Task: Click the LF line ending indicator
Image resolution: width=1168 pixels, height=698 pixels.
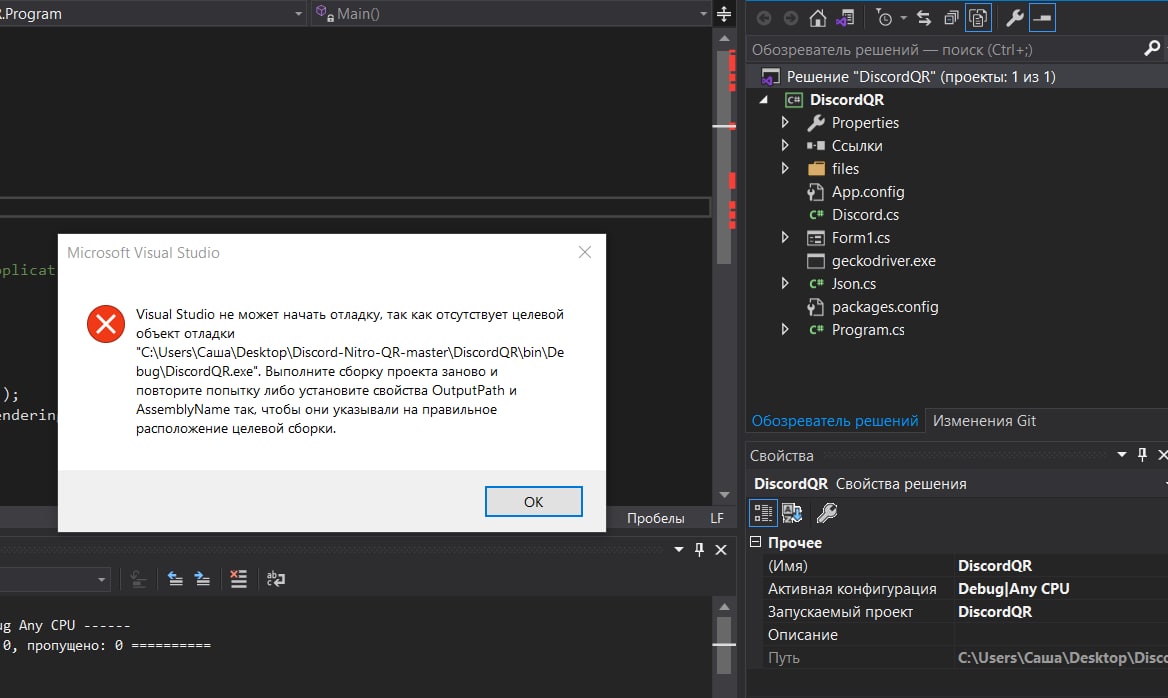Action: (717, 518)
